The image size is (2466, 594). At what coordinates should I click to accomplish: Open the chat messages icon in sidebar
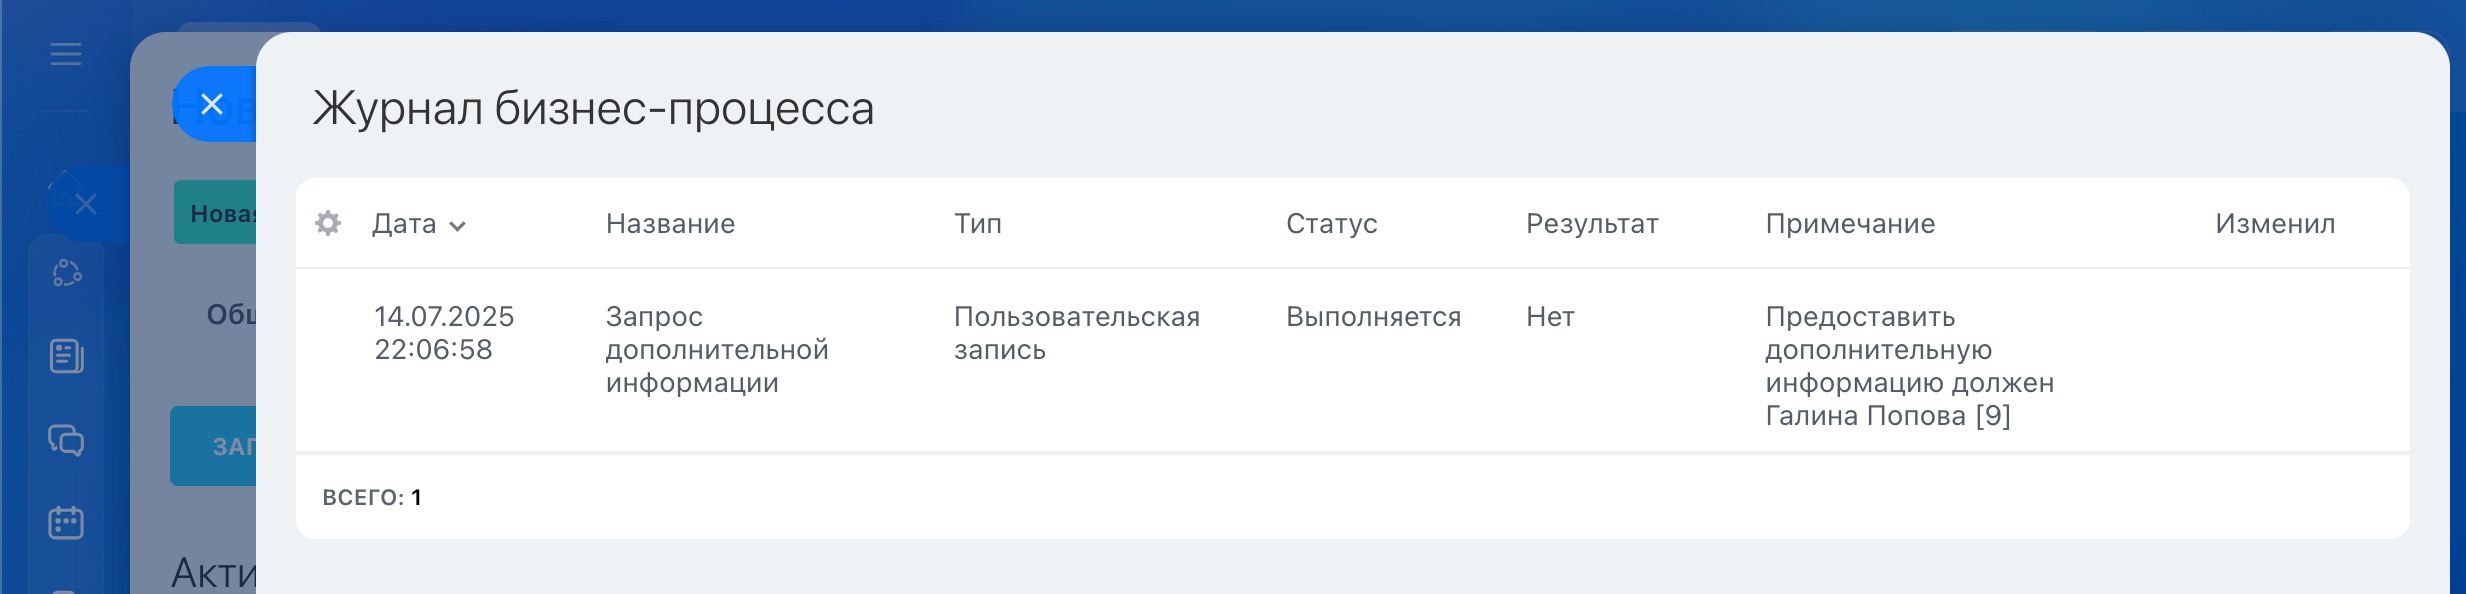coord(66,440)
